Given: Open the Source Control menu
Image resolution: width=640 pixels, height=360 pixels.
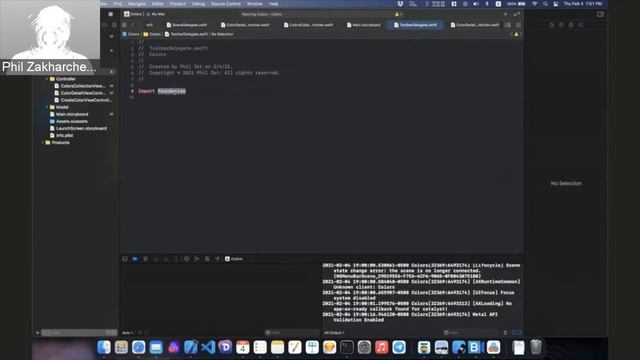Looking at the screenshot, I should click(x=226, y=4).
